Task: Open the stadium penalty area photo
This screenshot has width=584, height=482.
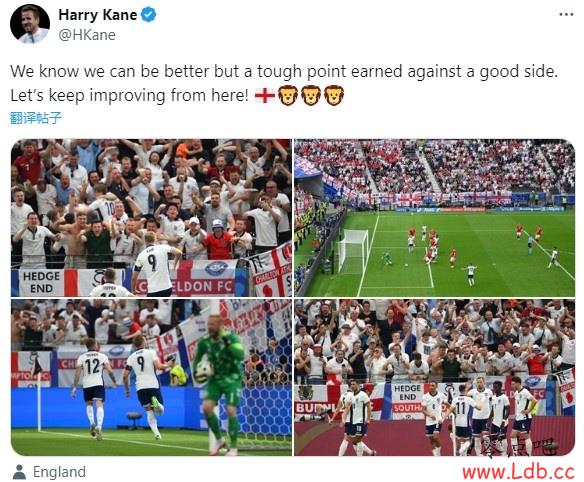Action: (435, 218)
